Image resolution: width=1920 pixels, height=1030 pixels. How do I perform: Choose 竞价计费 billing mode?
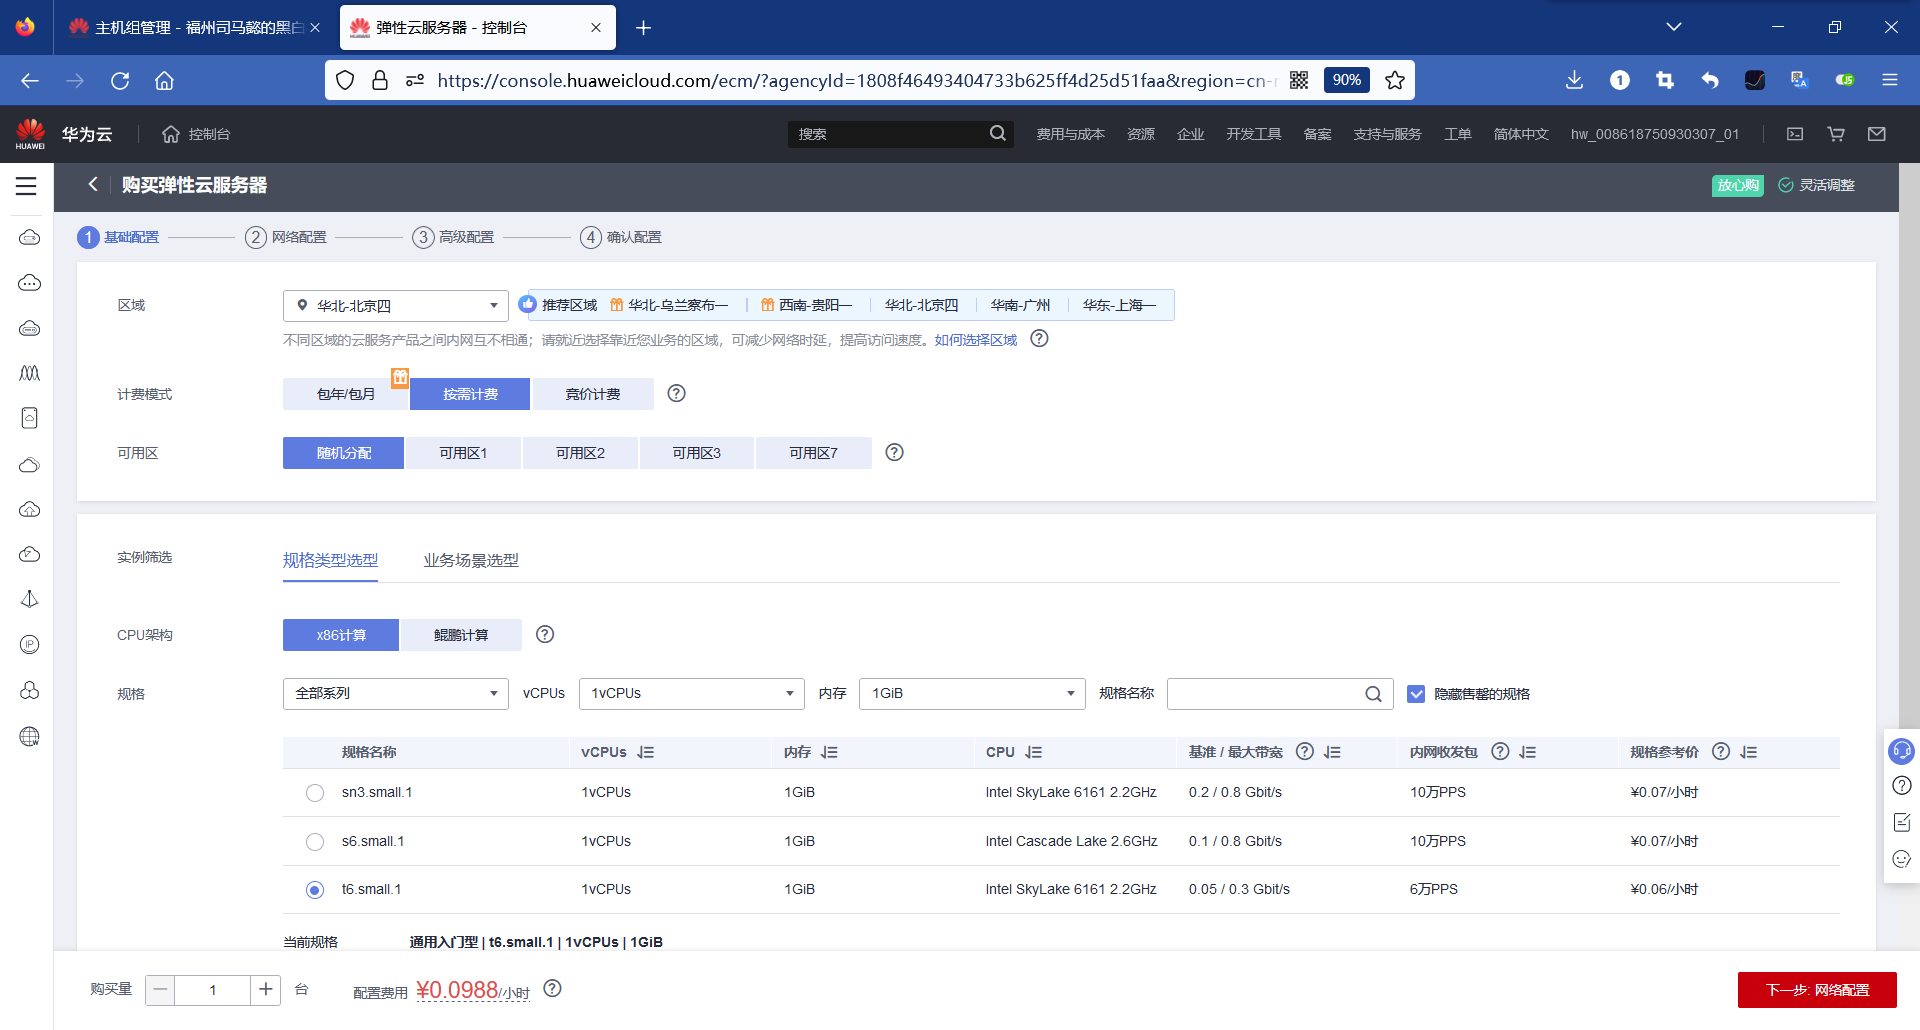(x=593, y=394)
